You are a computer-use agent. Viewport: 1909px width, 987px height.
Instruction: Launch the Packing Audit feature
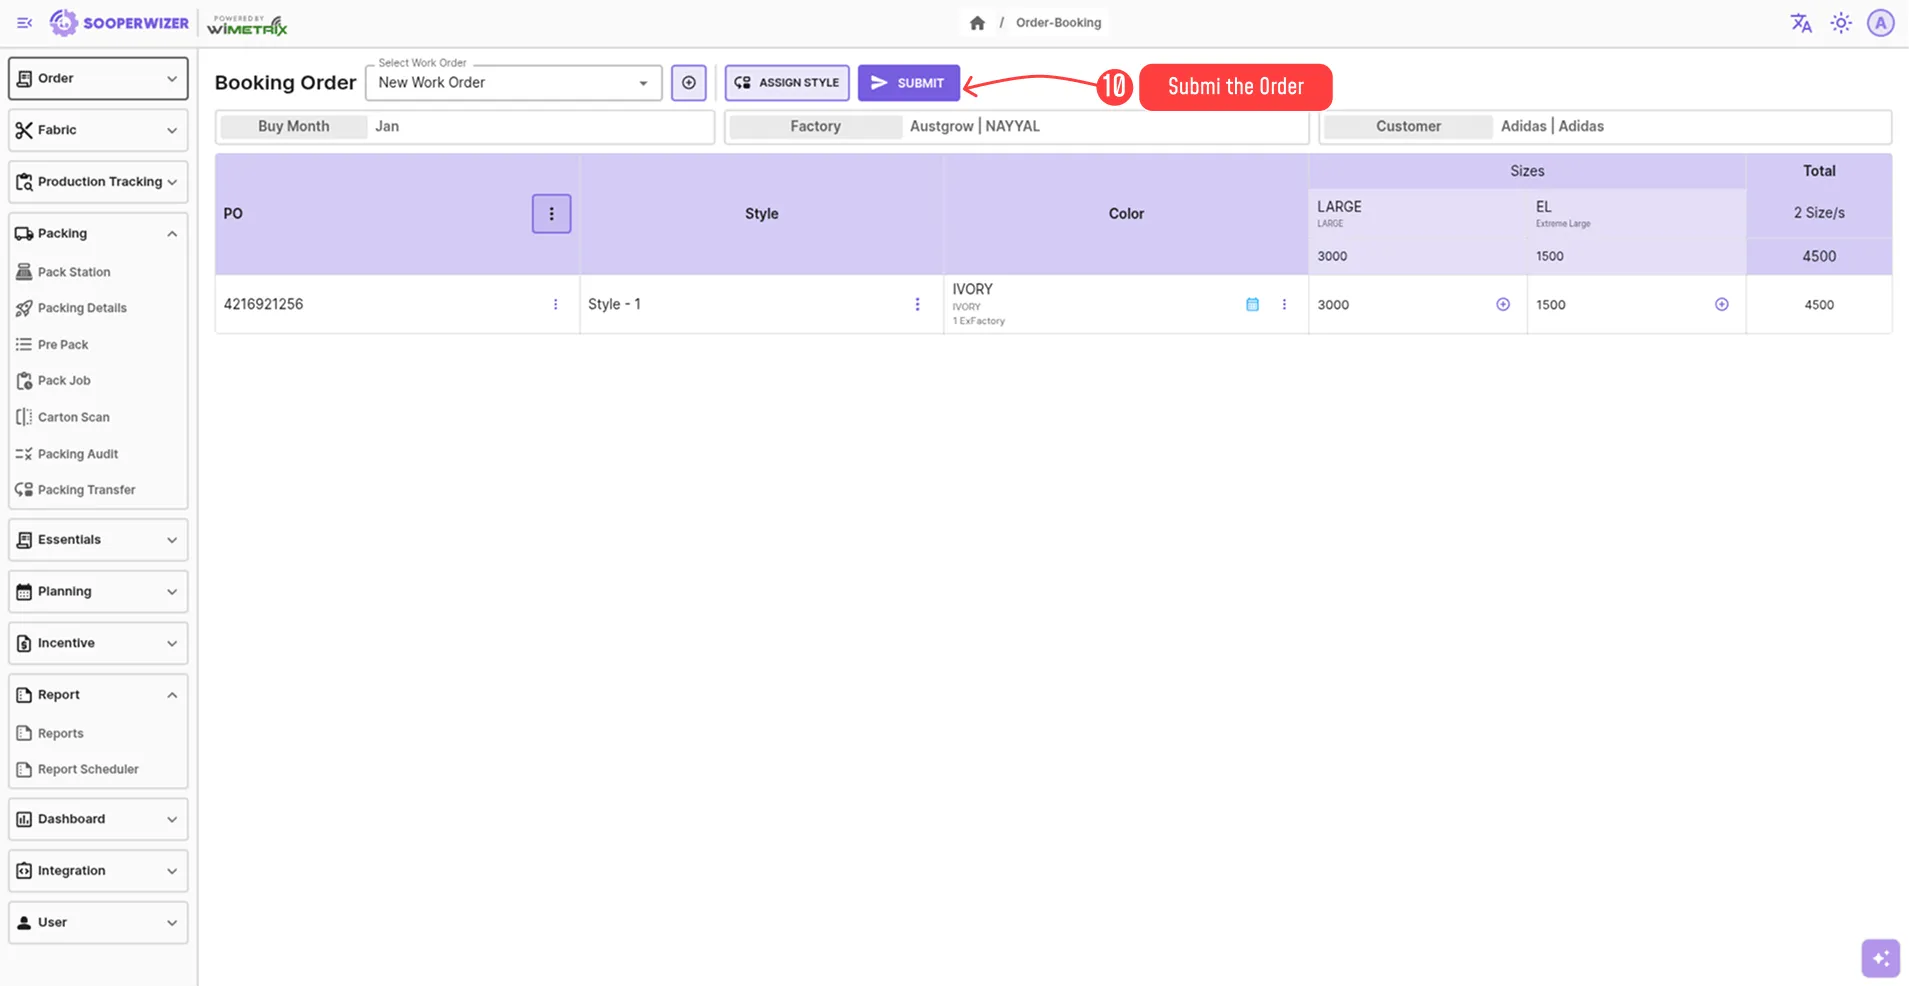coord(77,453)
